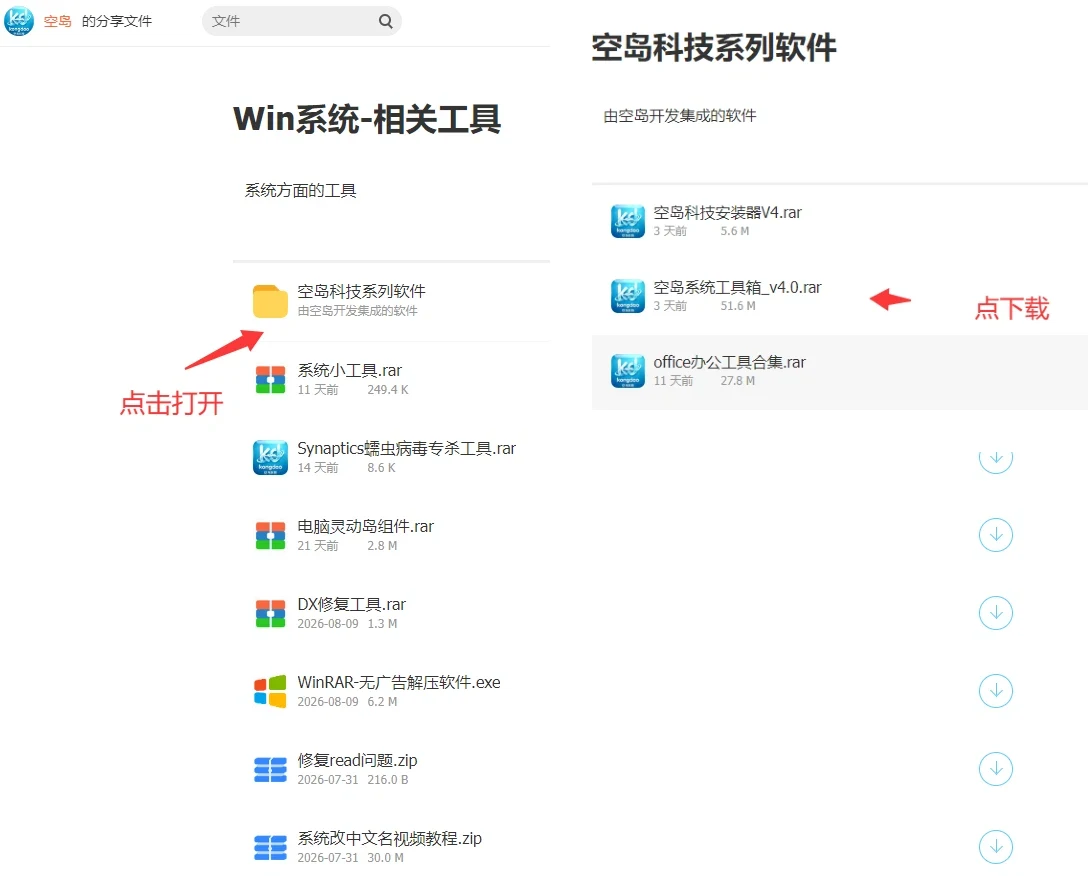Click the 空岛系统工具箱_v4.0.rar file icon
The image size is (1088, 876).
[x=627, y=296]
